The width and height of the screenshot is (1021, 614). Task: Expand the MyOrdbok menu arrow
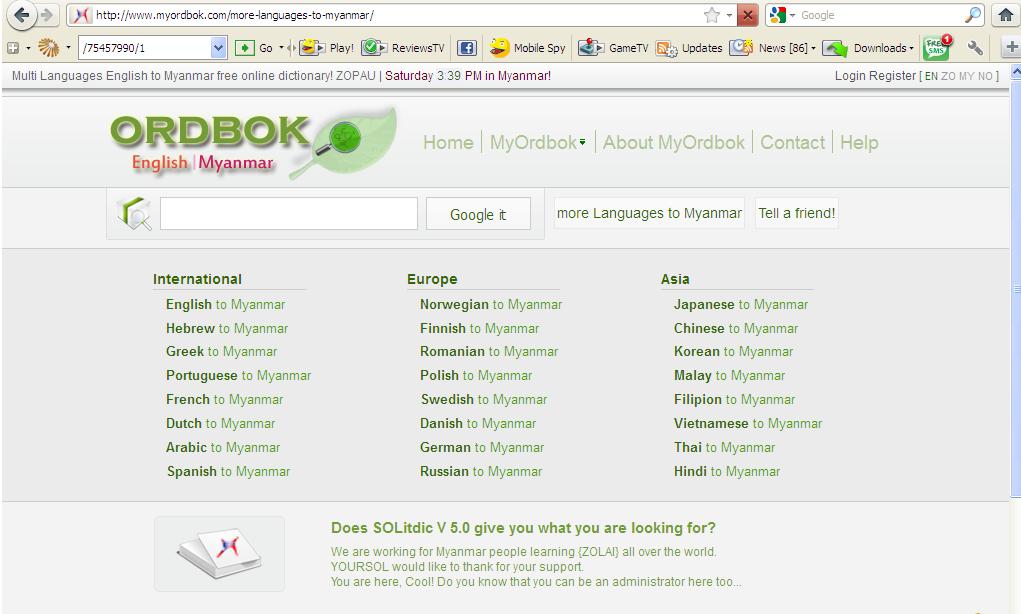[x=582, y=142]
